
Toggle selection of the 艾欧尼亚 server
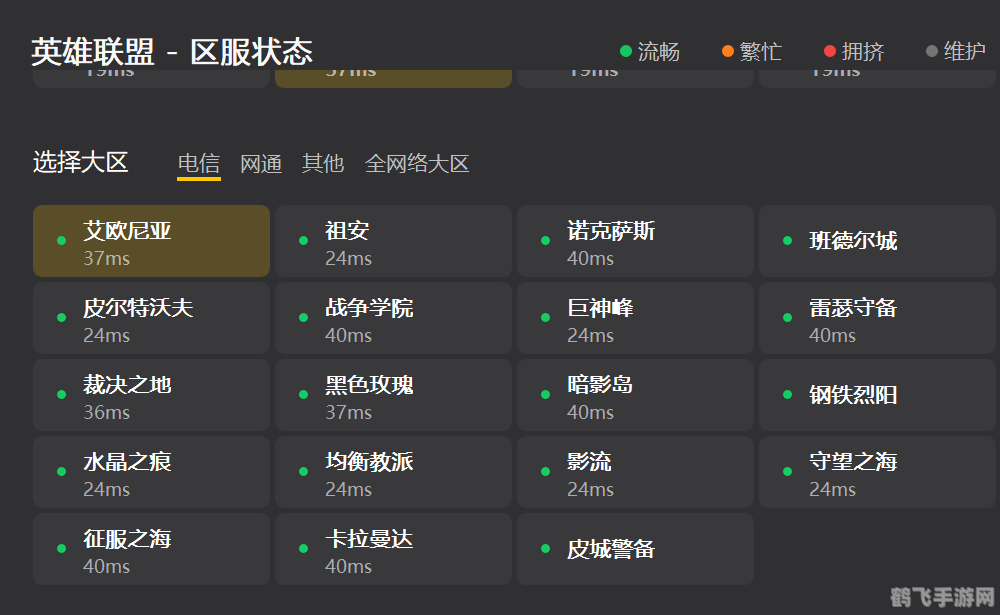(150, 240)
